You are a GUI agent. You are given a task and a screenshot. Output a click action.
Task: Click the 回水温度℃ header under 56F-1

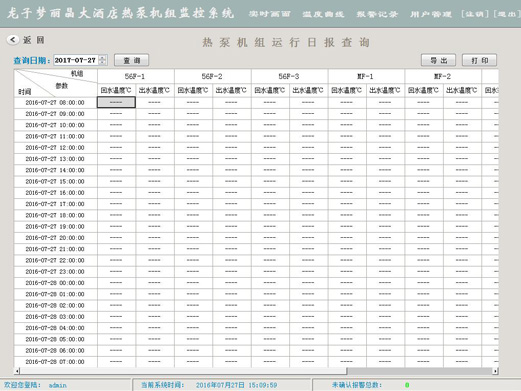116,90
